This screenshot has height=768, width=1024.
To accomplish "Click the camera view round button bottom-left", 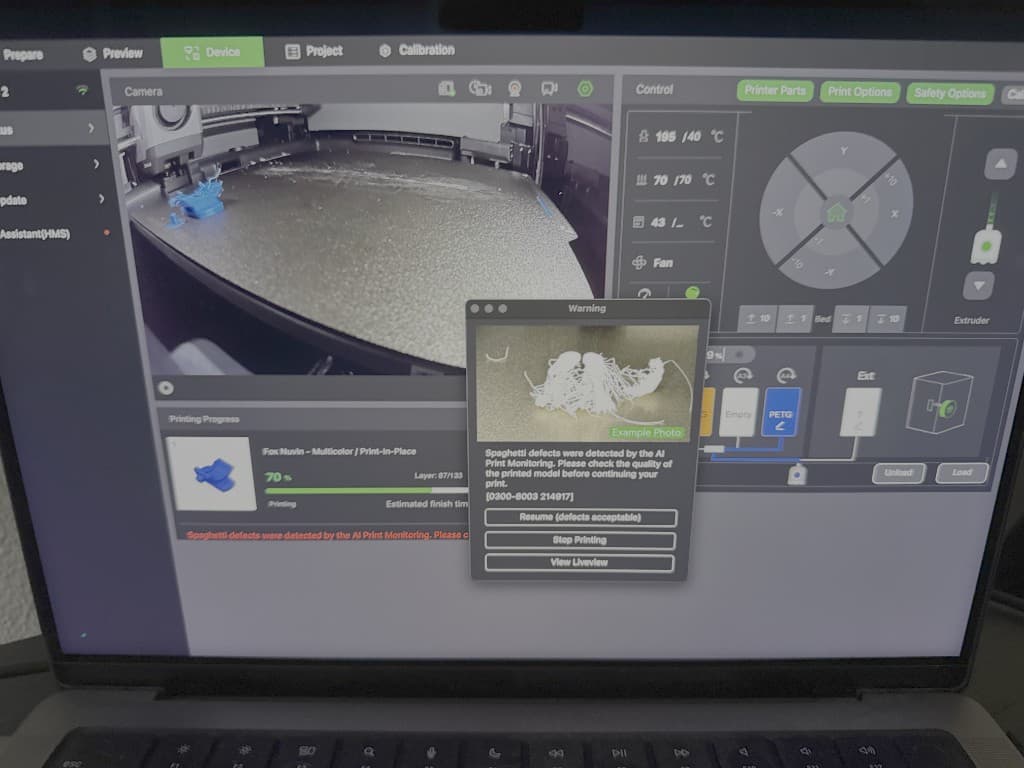I will click(166, 388).
